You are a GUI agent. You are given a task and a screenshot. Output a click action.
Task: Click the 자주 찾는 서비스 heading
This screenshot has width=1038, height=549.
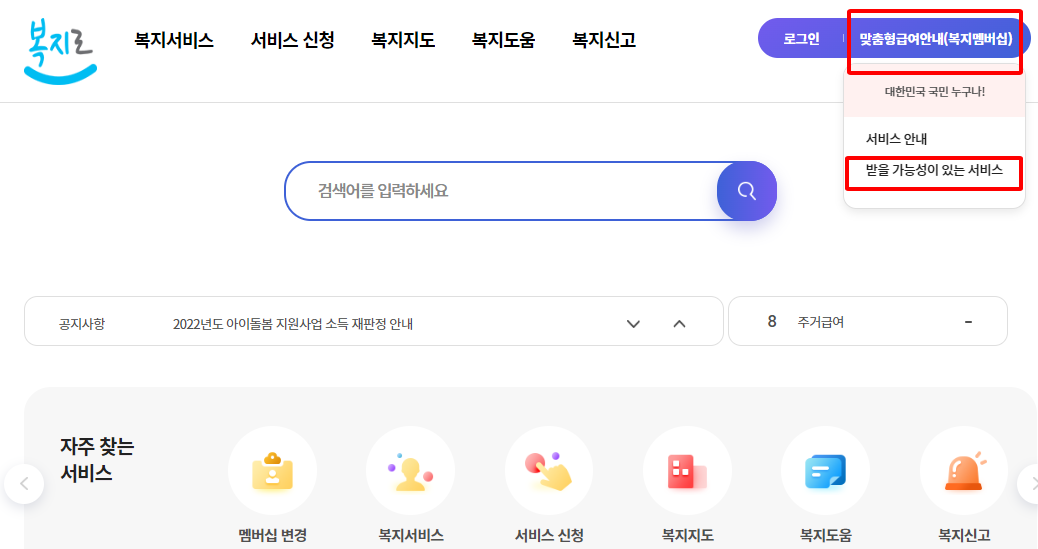(97, 460)
